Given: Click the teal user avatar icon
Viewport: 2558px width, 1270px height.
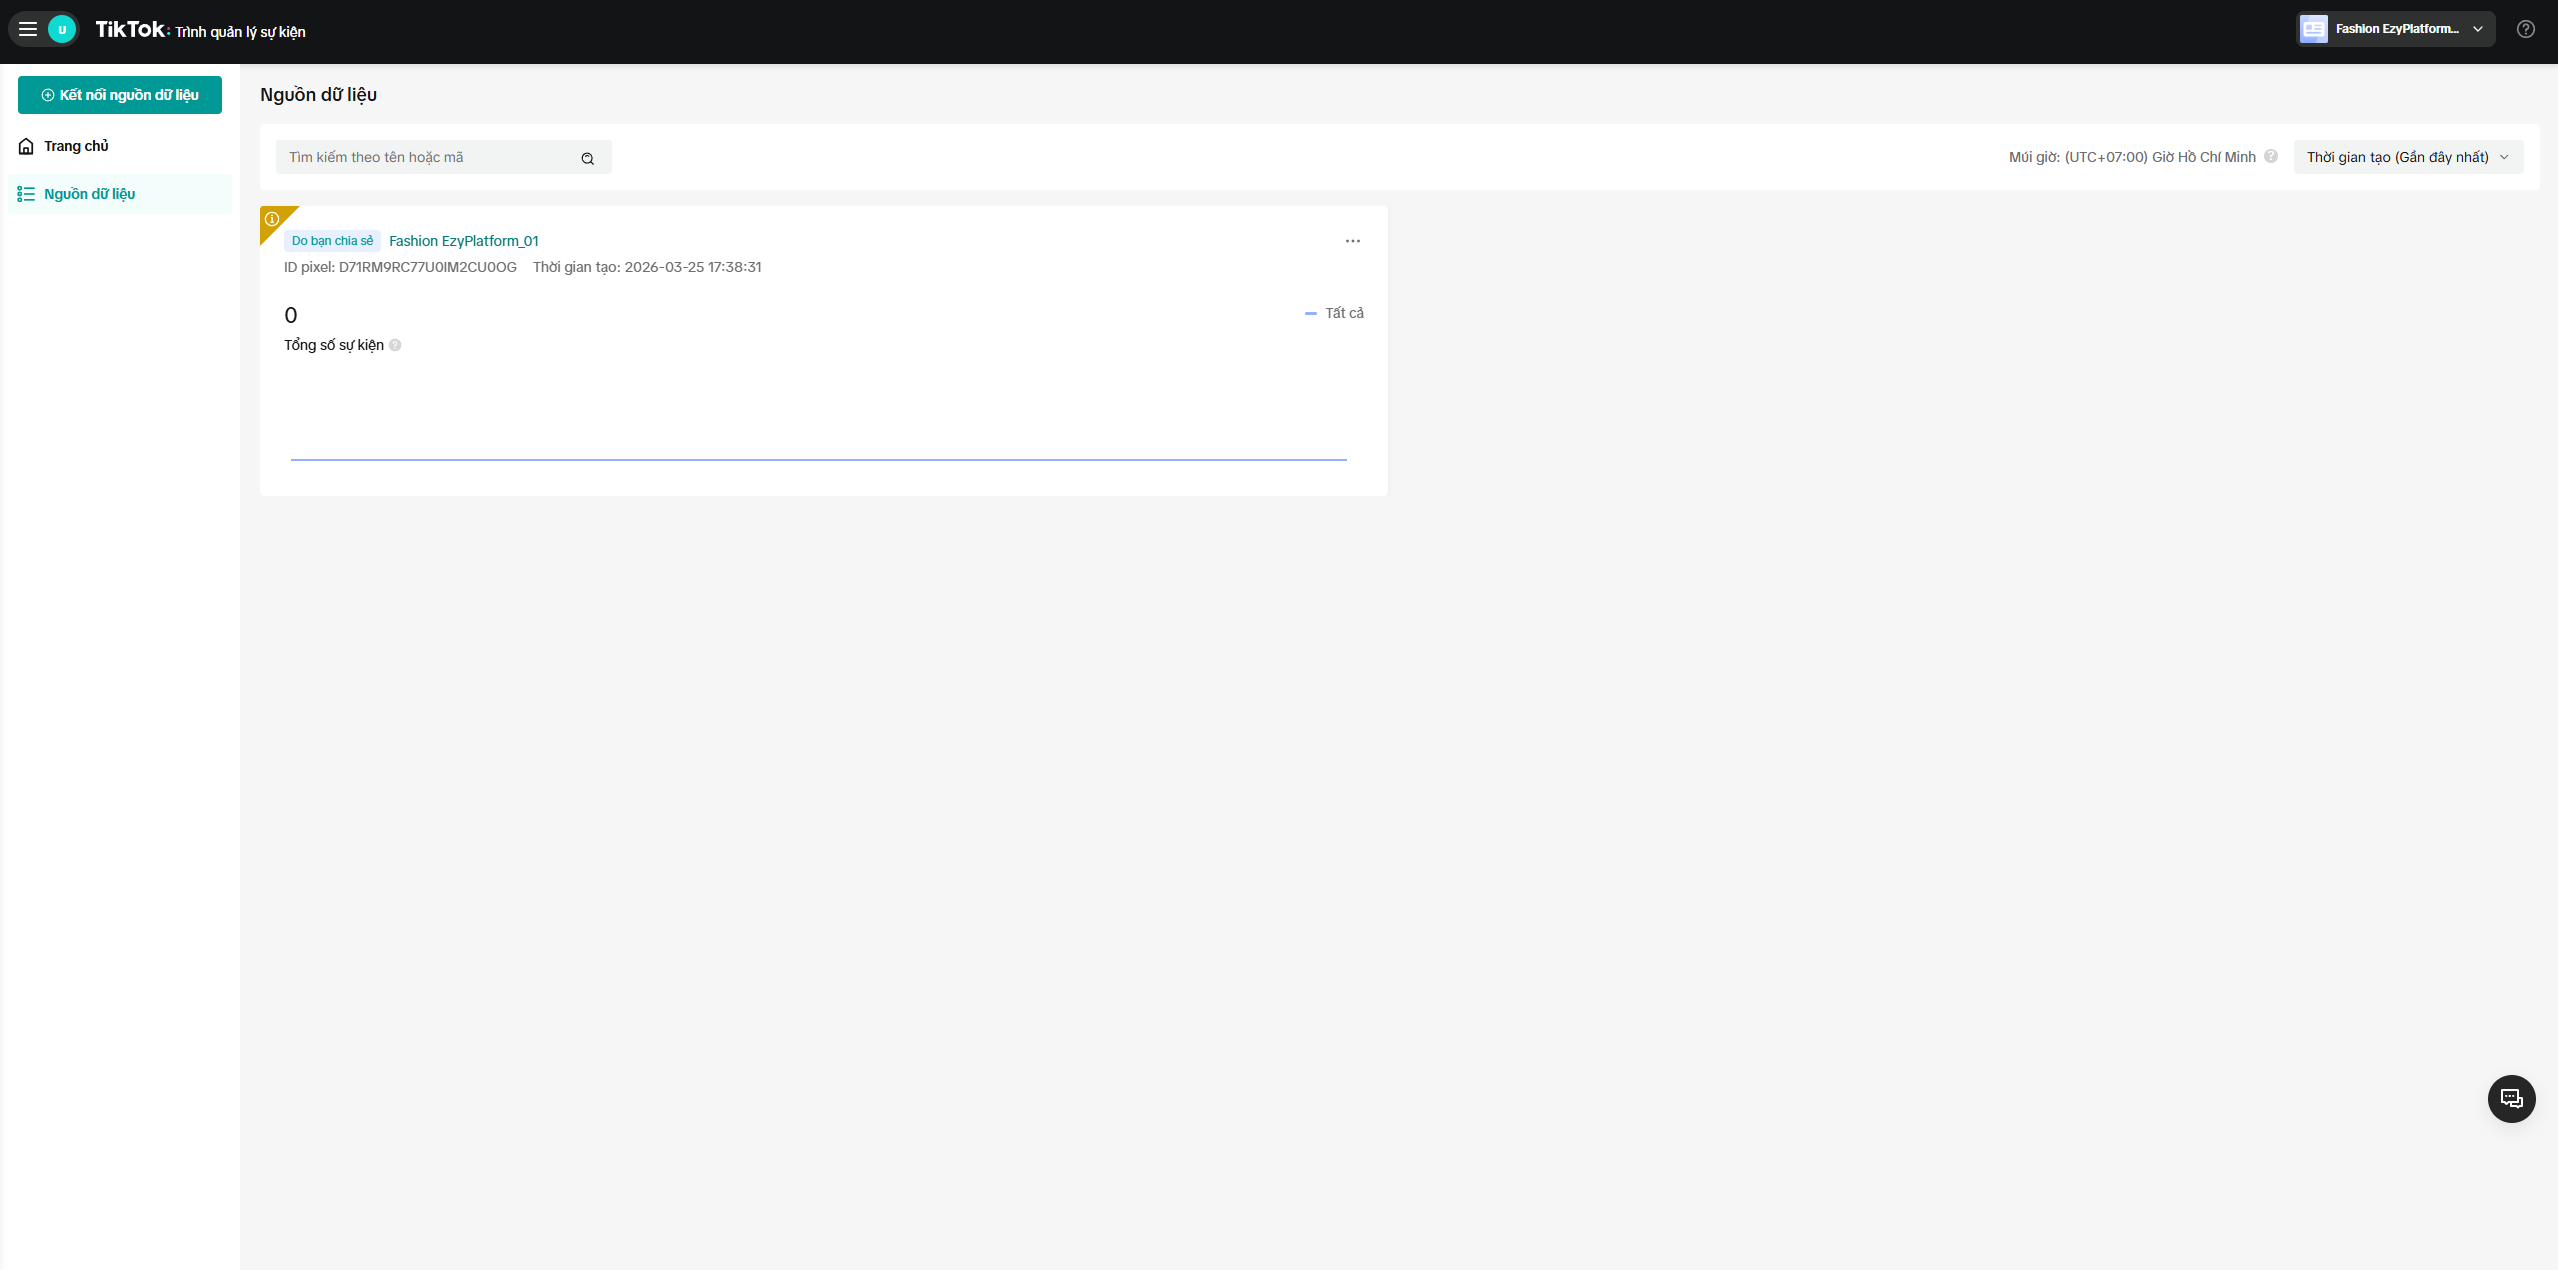Looking at the screenshot, I should click(62, 29).
